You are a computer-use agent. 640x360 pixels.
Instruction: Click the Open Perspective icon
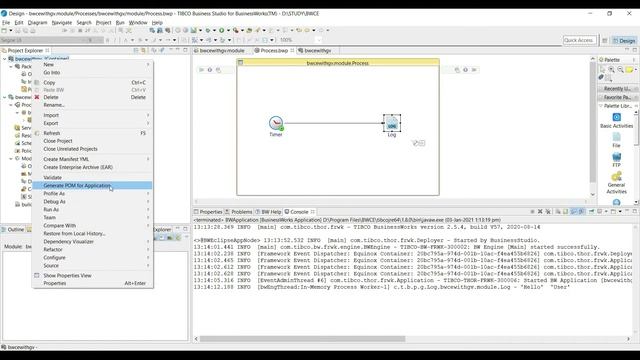605,40
